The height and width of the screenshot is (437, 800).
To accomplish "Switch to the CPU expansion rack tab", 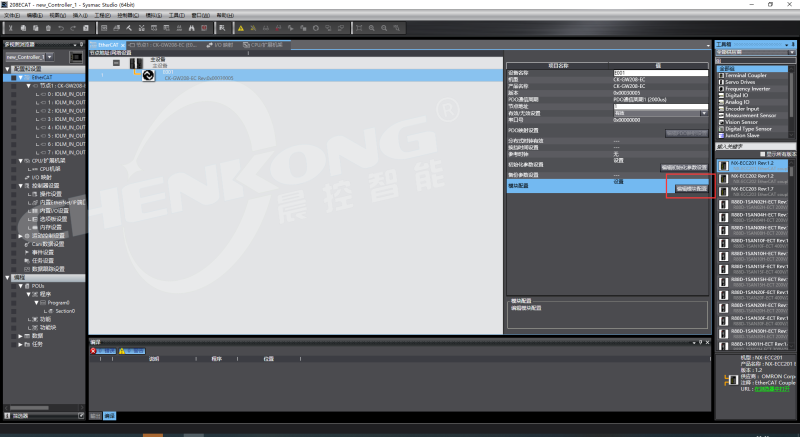I will click(x=263, y=45).
